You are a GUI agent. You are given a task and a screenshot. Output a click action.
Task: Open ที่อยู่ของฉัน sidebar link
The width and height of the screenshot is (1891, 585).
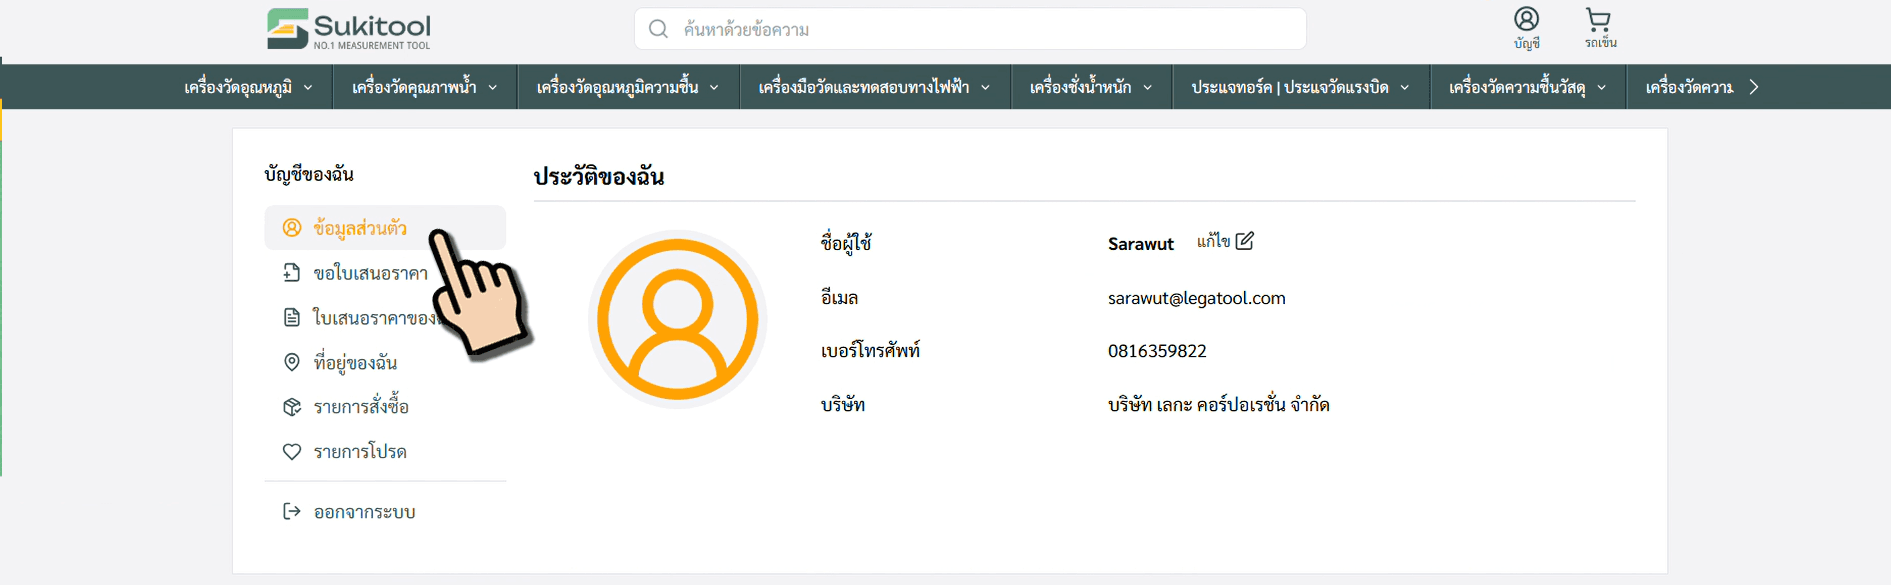tap(355, 362)
